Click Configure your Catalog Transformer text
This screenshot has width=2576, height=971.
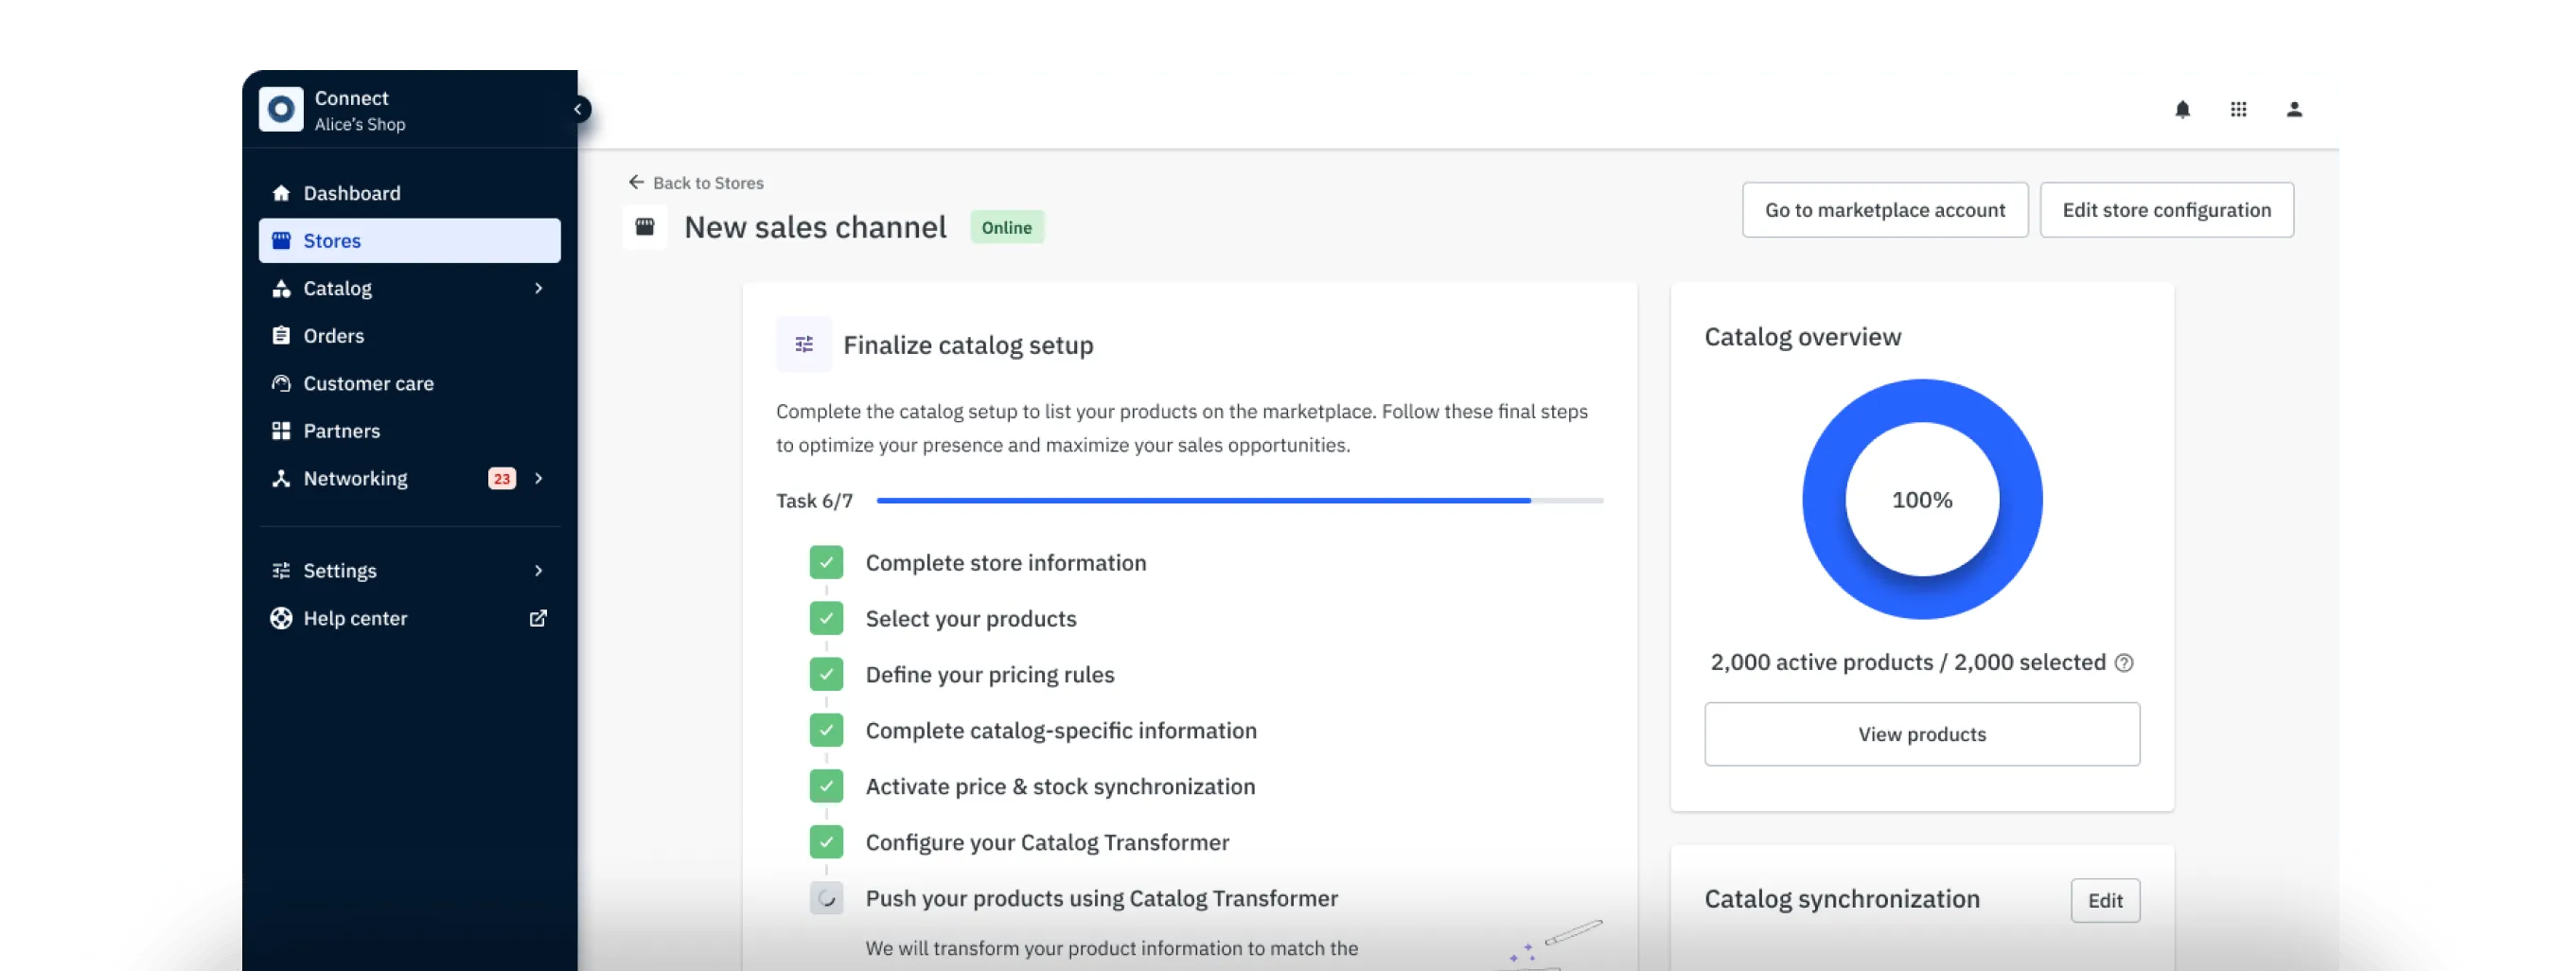1047,843
